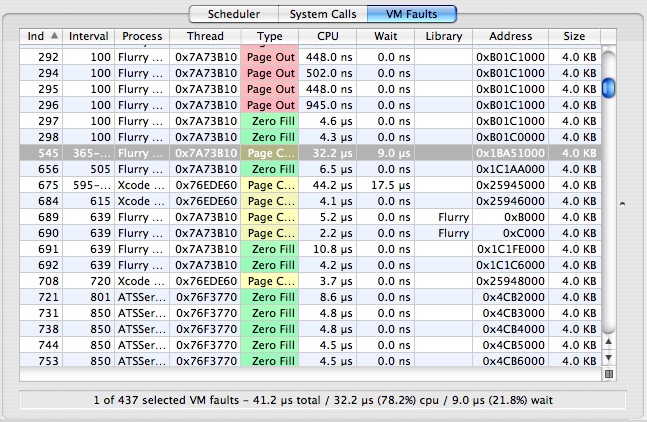Click the Wait column header
This screenshot has width=647, height=422.
pyautogui.click(x=386, y=36)
